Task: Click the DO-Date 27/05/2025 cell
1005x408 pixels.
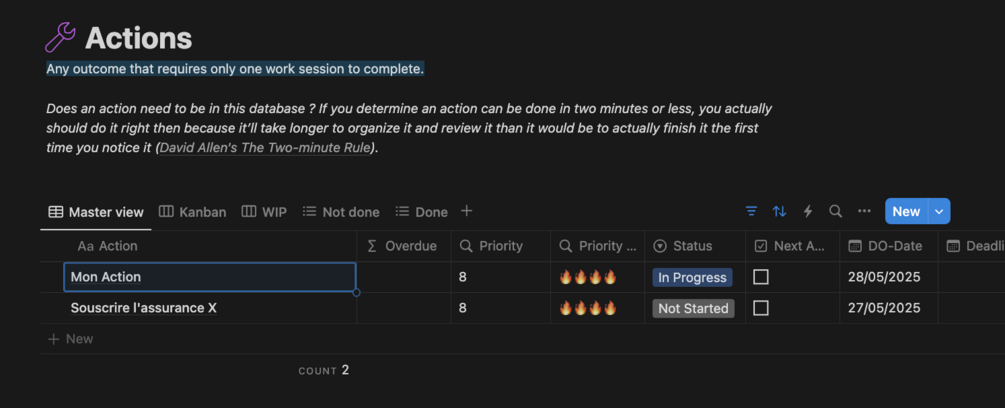Action: coord(882,308)
